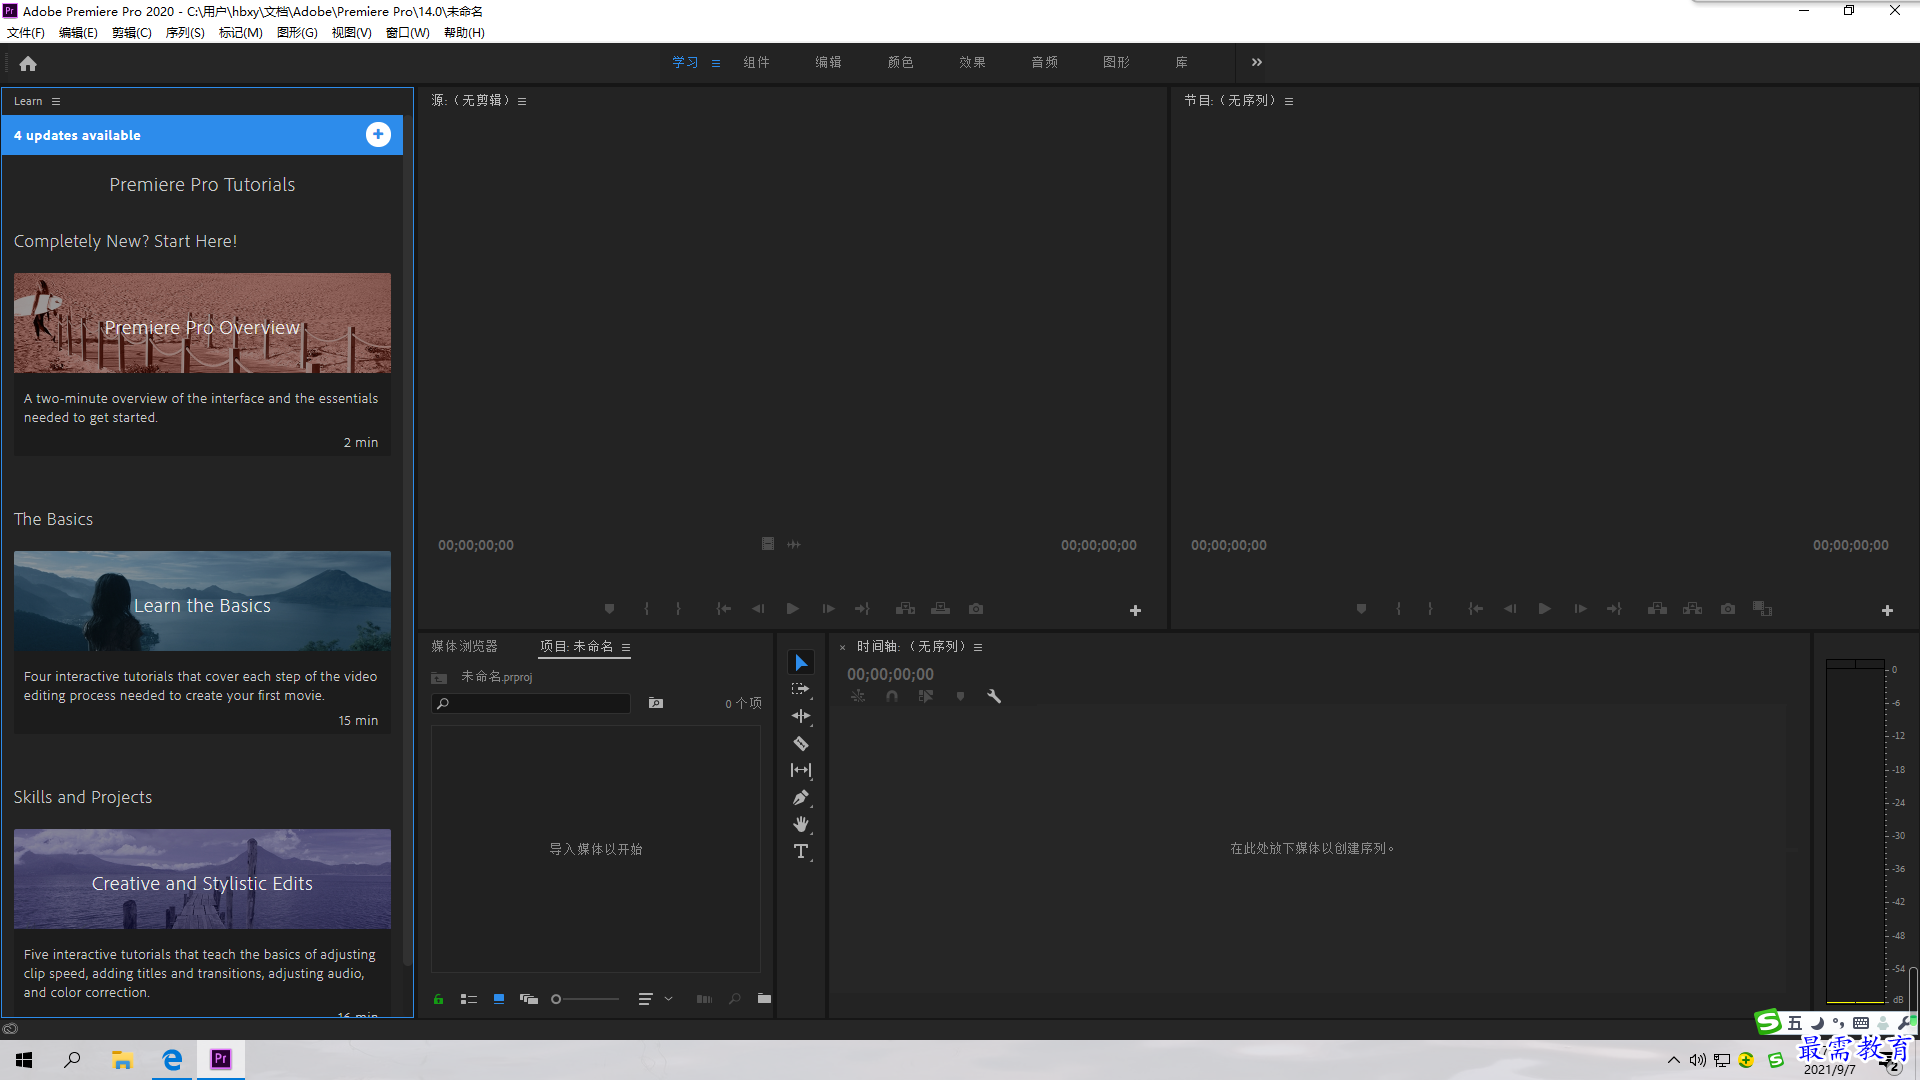Viewport: 1920px width, 1080px height.
Task: Select the Track Select Forward tool
Action: pos(801,689)
